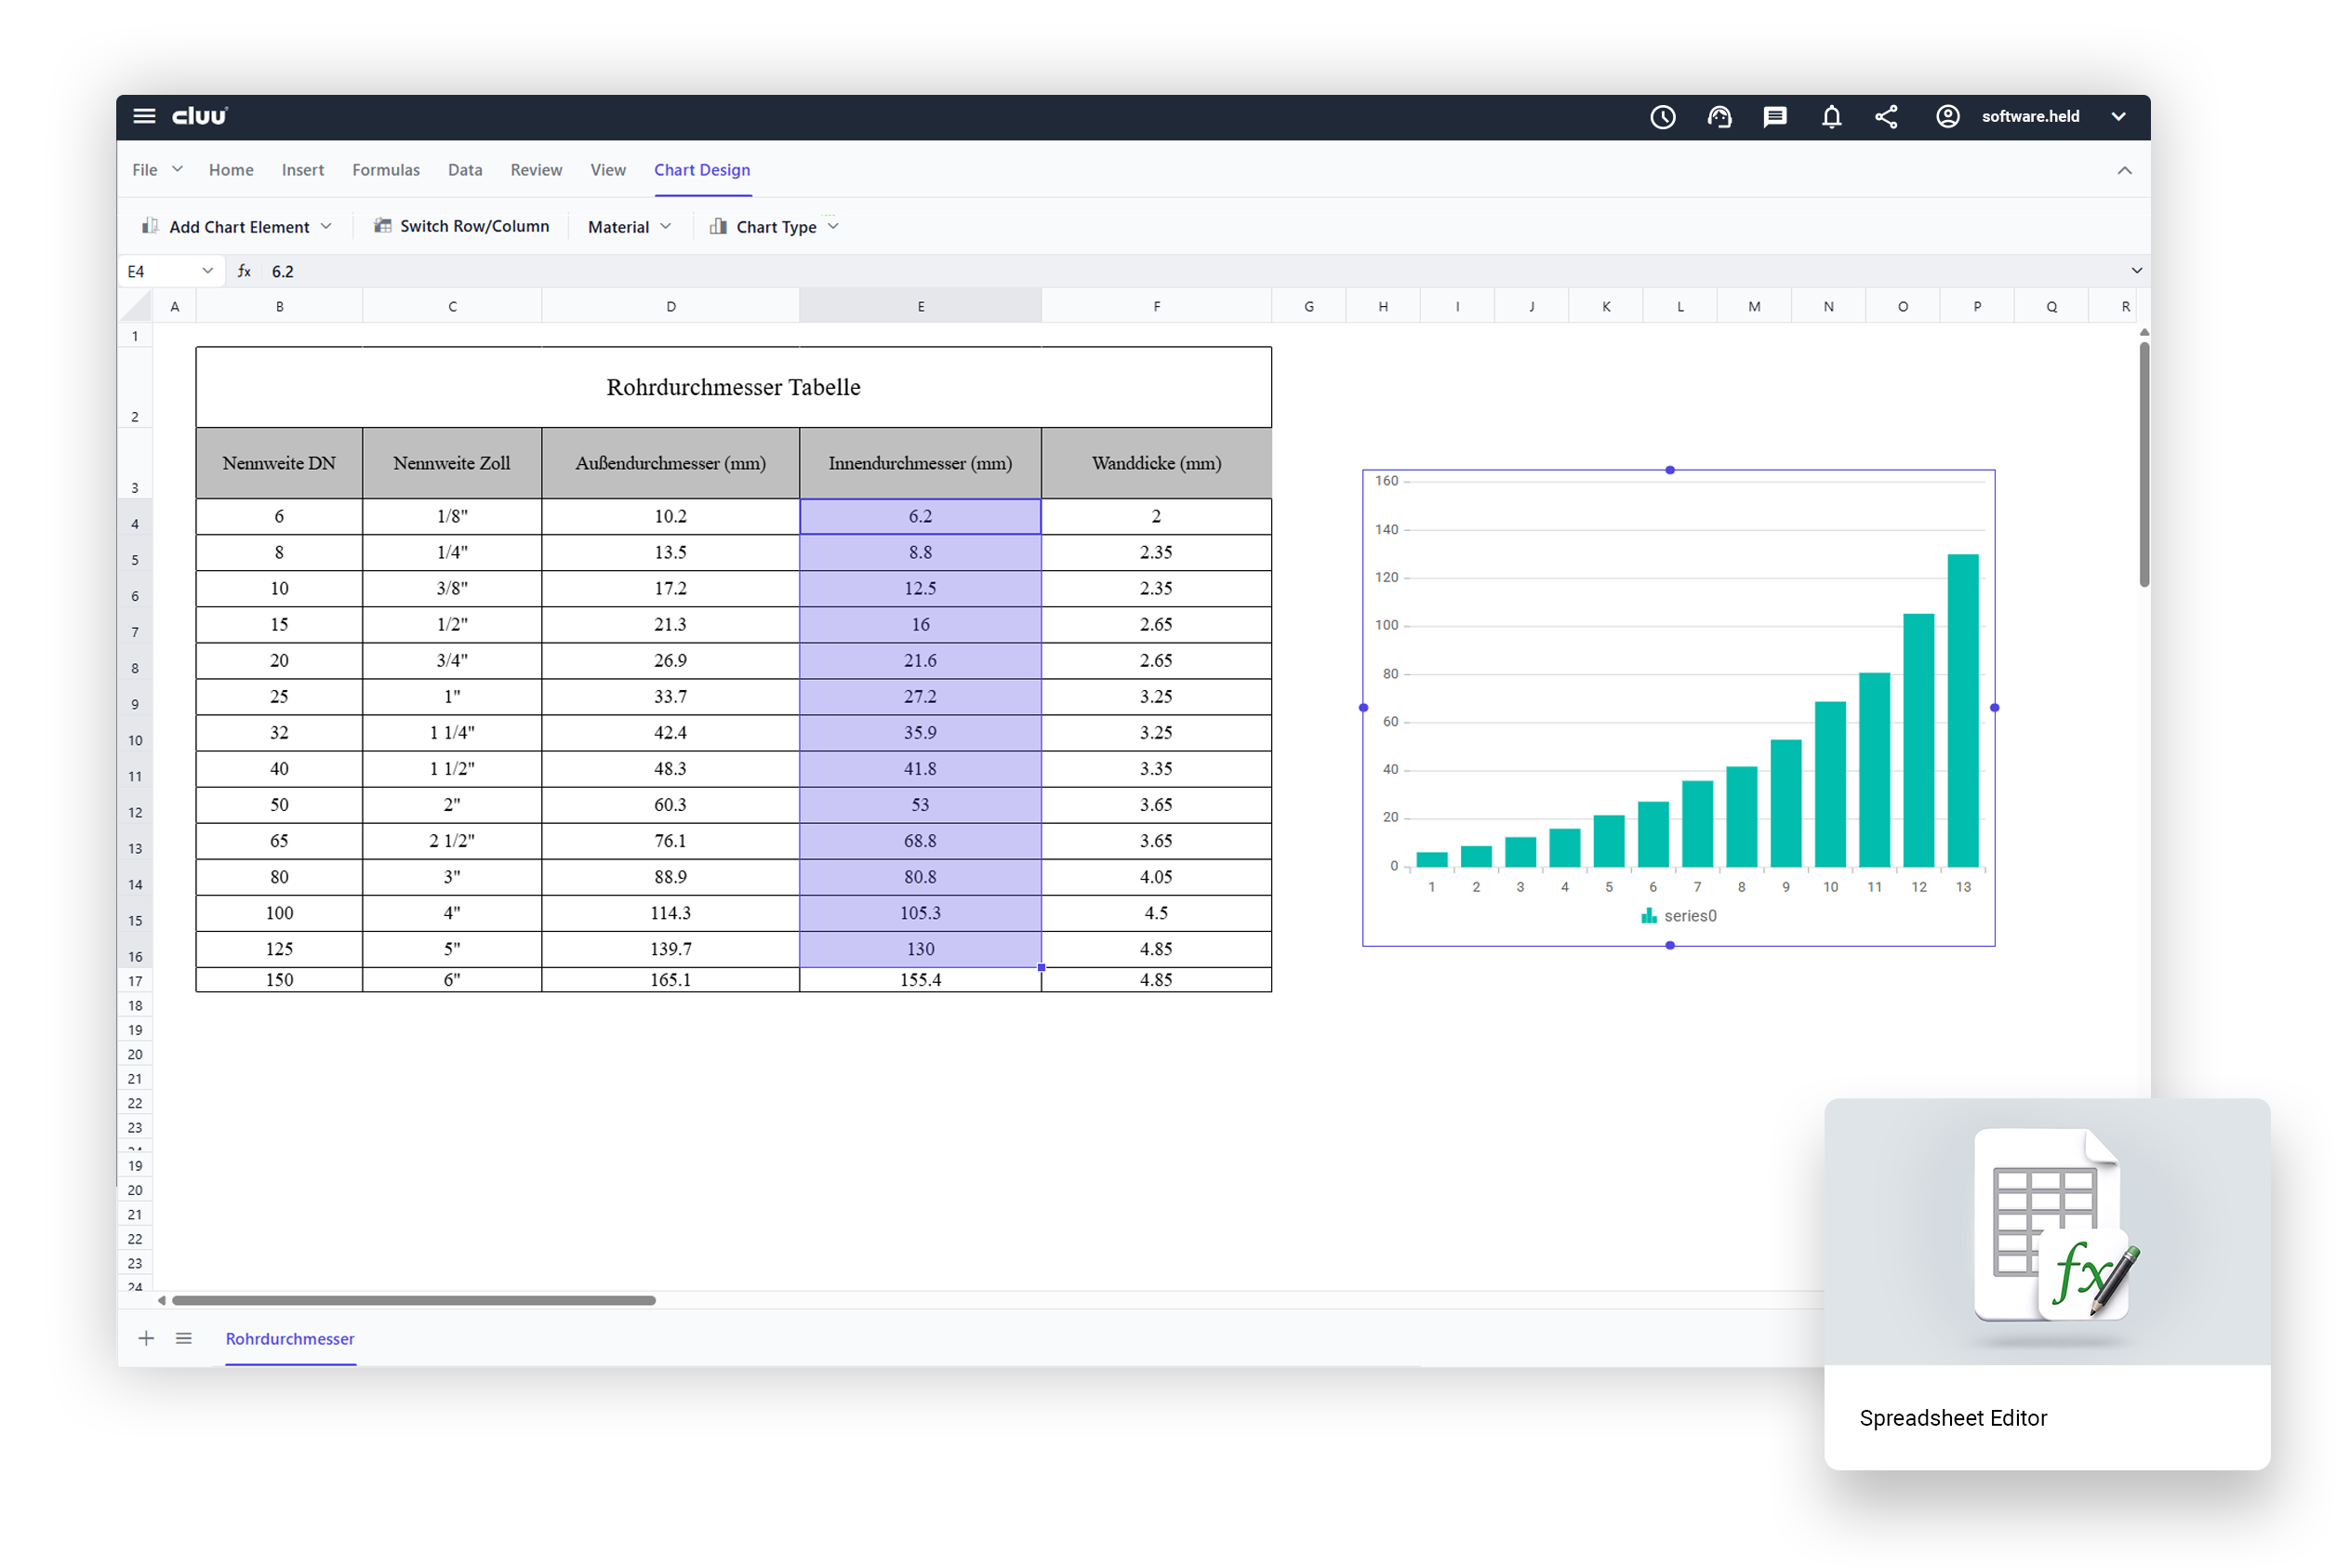Viewport: 2336px width, 1568px height.
Task: Click the Wanddicke (mm) header cell
Action: coord(1156,463)
